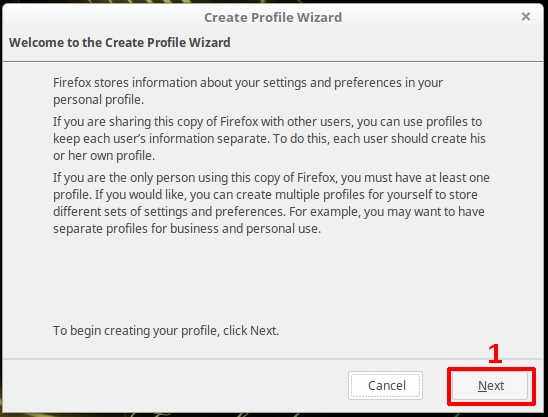The width and height of the screenshot is (548, 417).
Task: Close the wizard with the X icon
Action: pyautogui.click(x=526, y=16)
